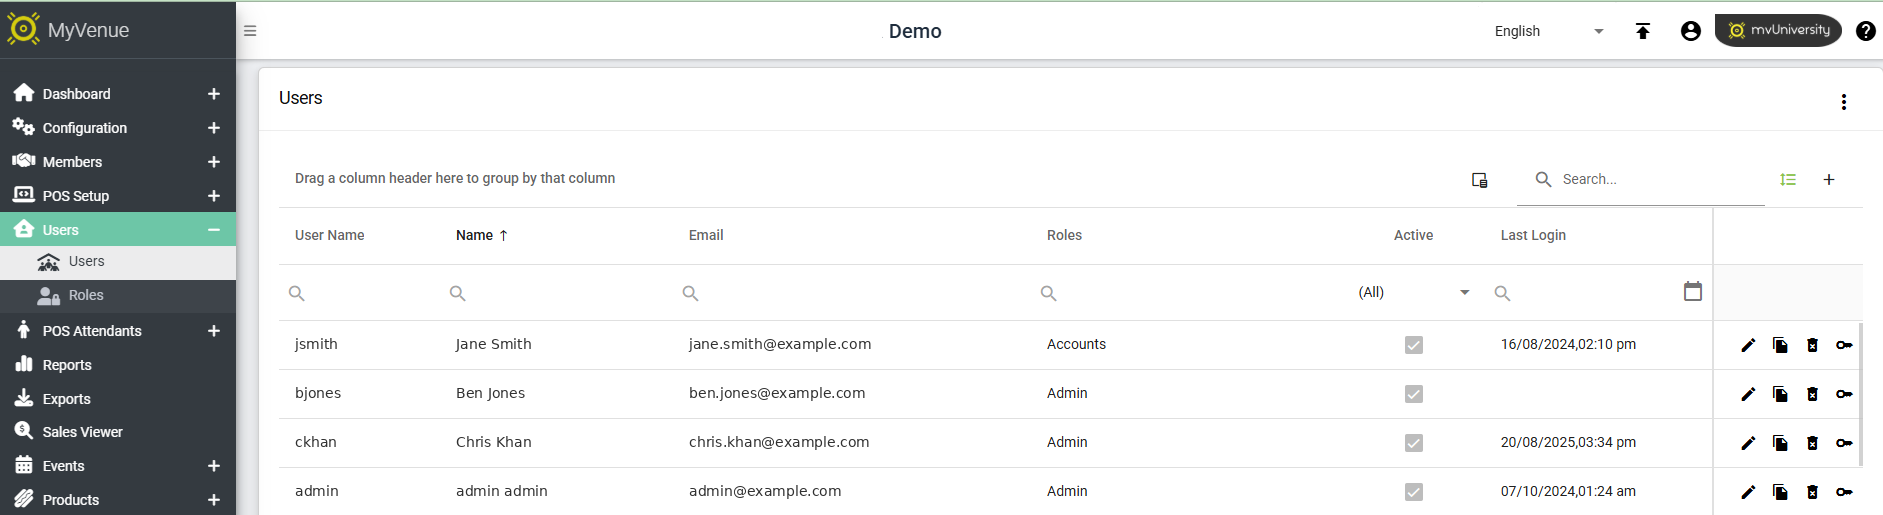Click the mvUniversity button
This screenshot has height=515, width=1883.
(x=1778, y=30)
